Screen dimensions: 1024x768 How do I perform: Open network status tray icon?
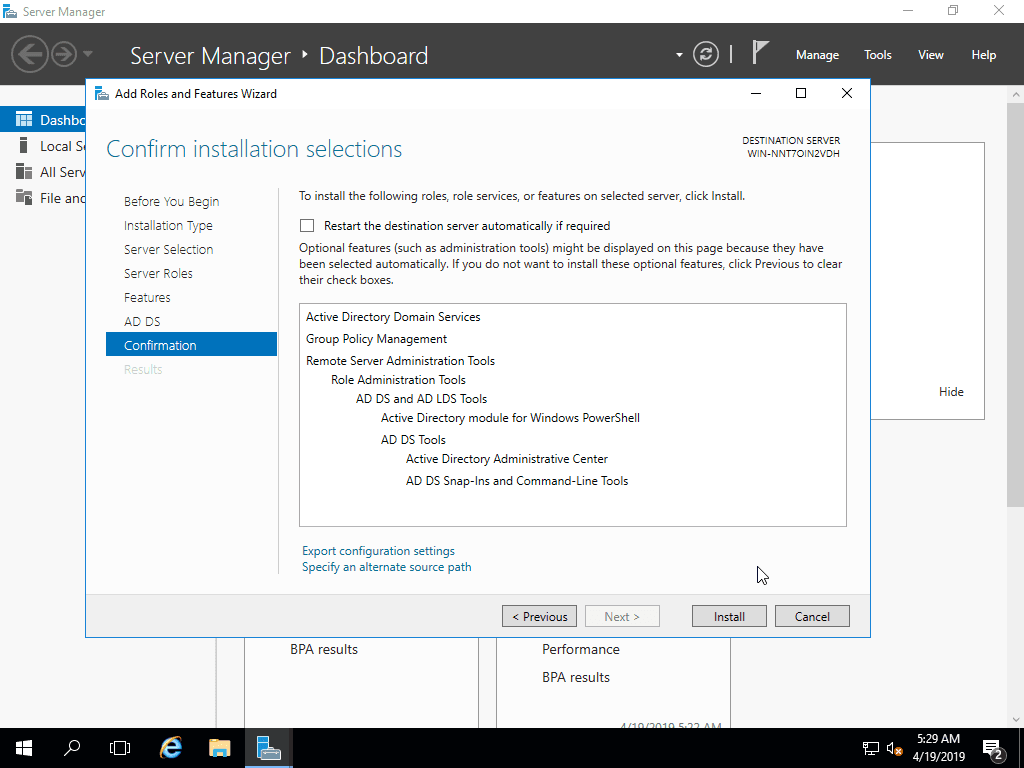coord(871,748)
